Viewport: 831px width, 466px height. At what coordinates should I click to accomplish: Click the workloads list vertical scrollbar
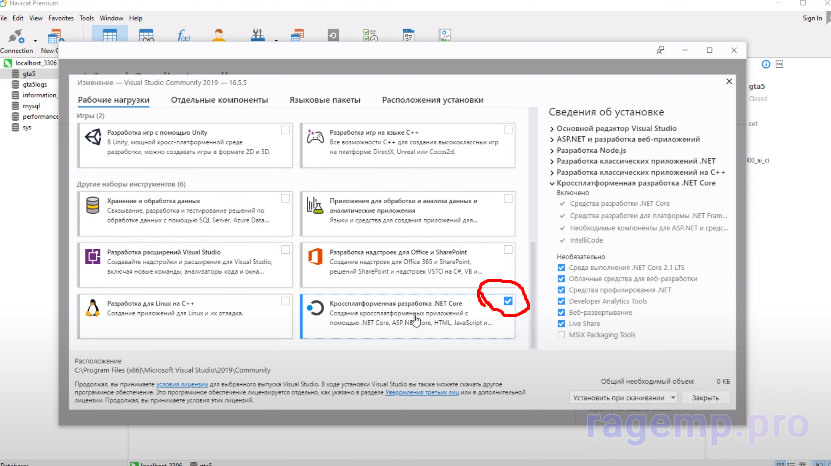pos(533,294)
